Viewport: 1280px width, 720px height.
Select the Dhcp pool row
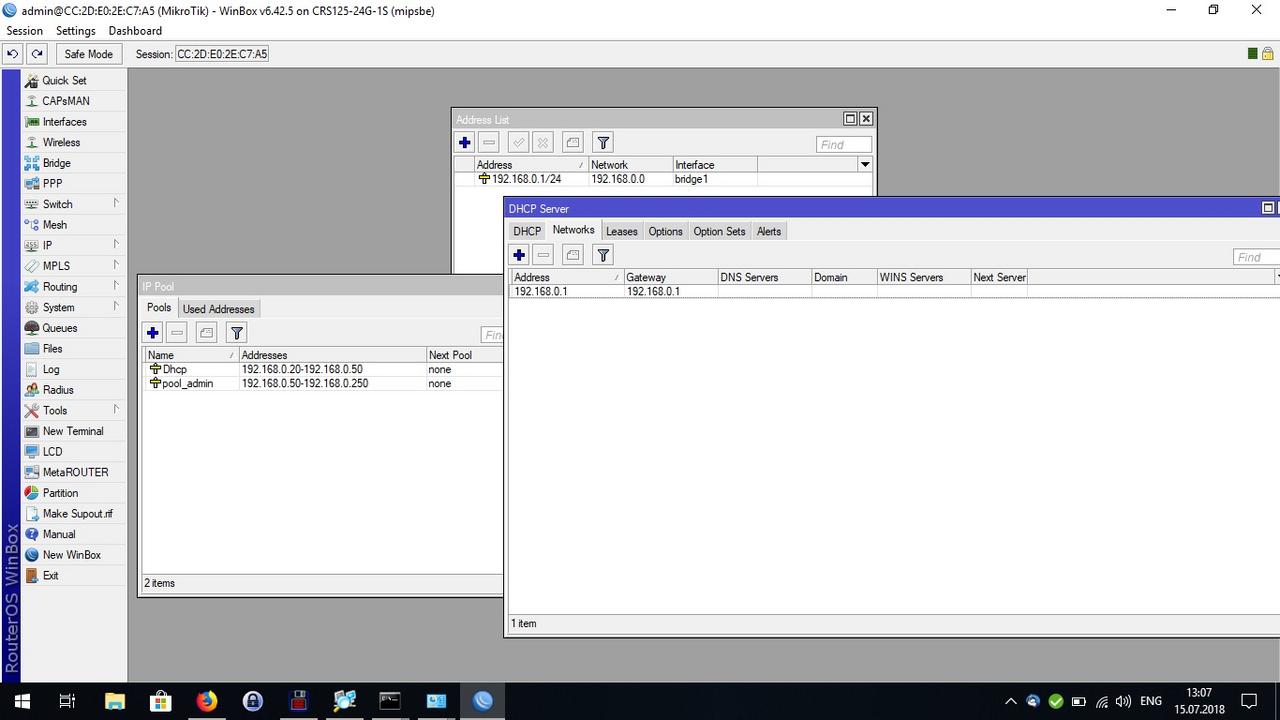[x=323, y=370]
